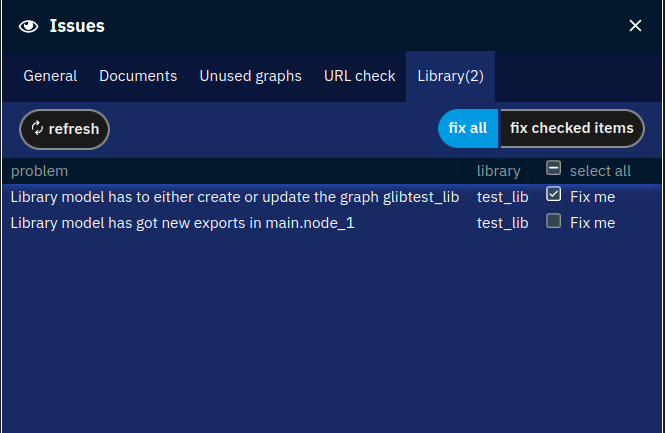Click test_lib cell in main.node_1 row

tap(503, 223)
